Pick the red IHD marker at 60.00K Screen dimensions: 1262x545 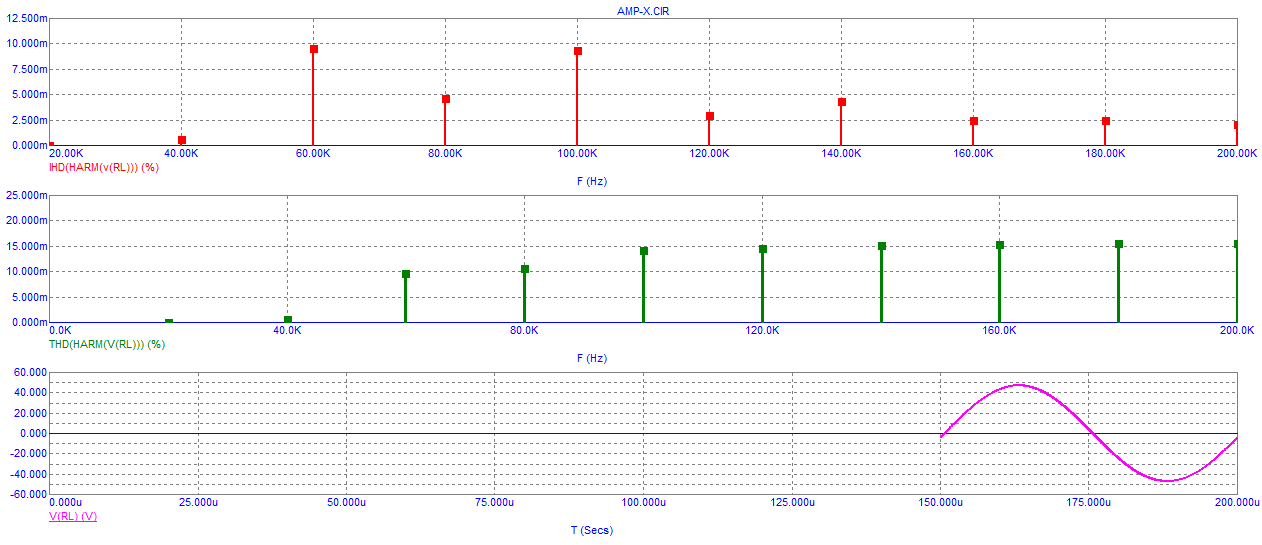click(x=313, y=49)
